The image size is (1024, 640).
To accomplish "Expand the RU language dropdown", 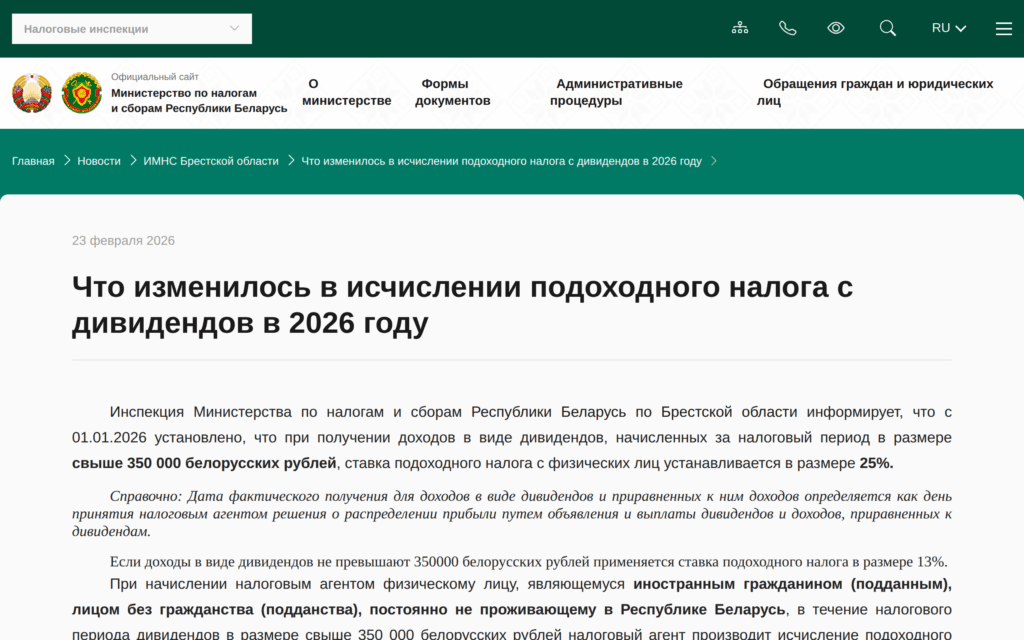I will point(949,28).
